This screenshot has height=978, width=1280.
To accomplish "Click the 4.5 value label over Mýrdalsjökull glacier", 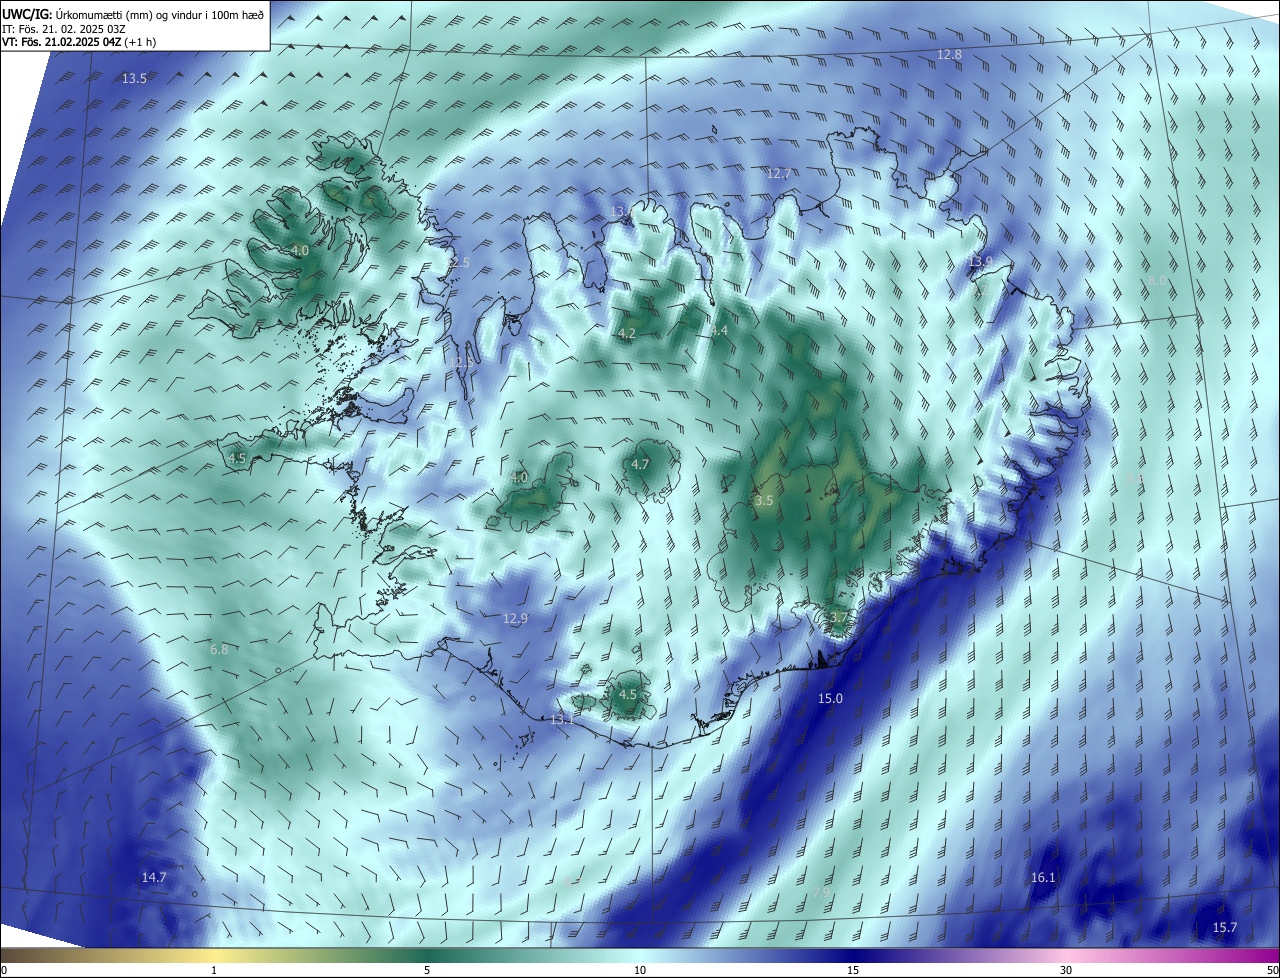I will [628, 694].
